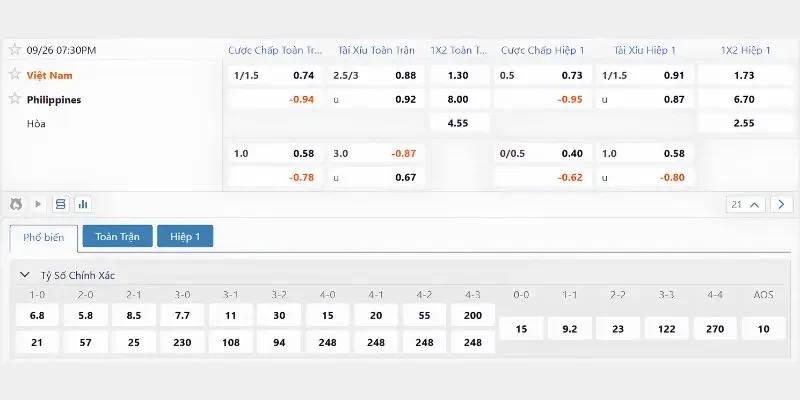Click the star next to Việt Nam
This screenshot has height=400, width=800.
pos(15,74)
